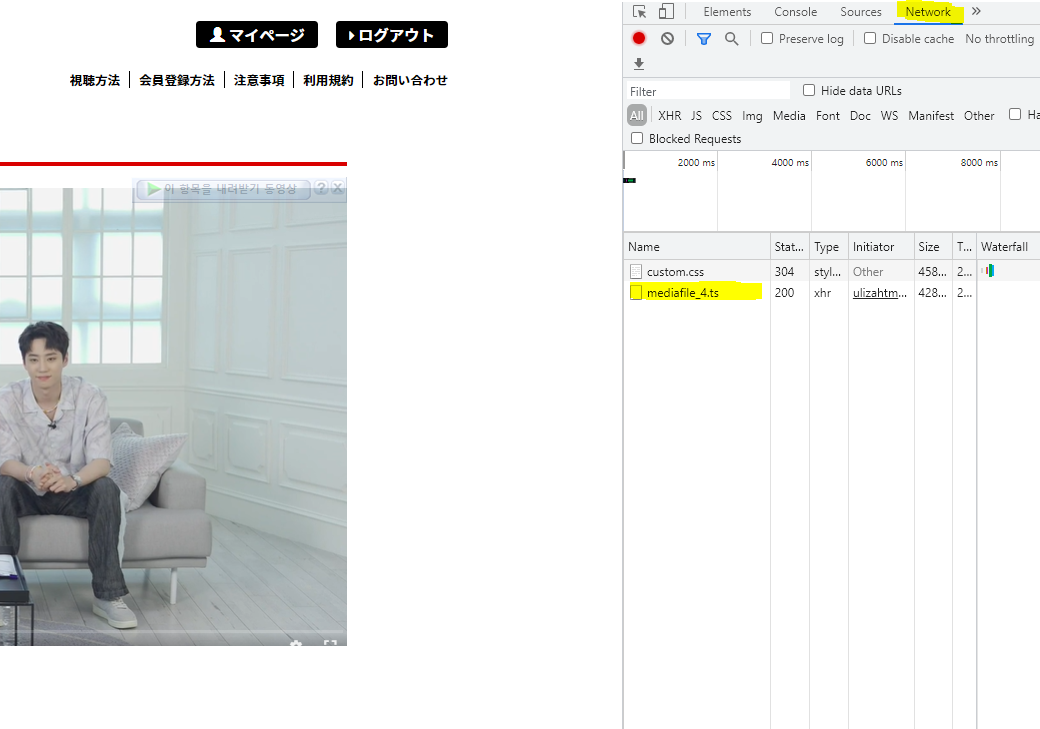Image resolution: width=1040 pixels, height=729 pixels.
Task: Sort by the Type column header
Action: tap(828, 247)
